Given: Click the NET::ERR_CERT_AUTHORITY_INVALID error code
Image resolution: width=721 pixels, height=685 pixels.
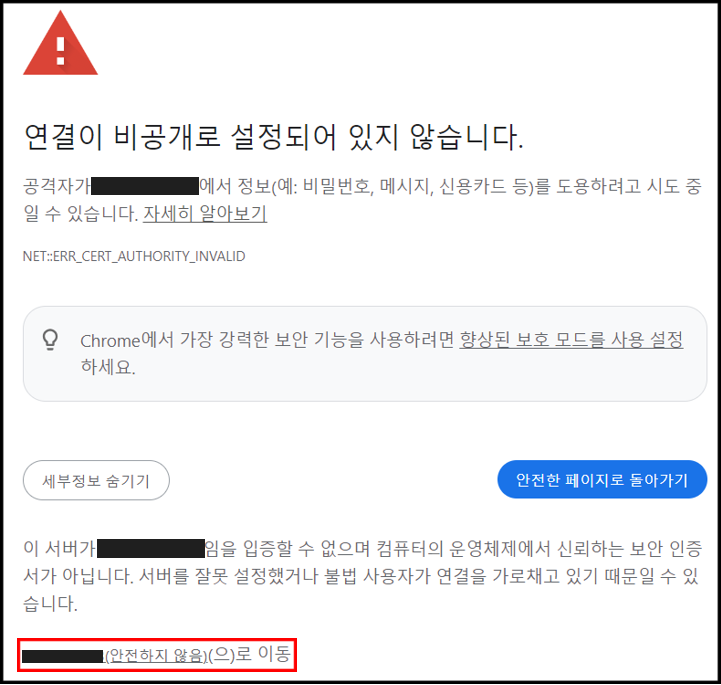Looking at the screenshot, I should [x=134, y=256].
